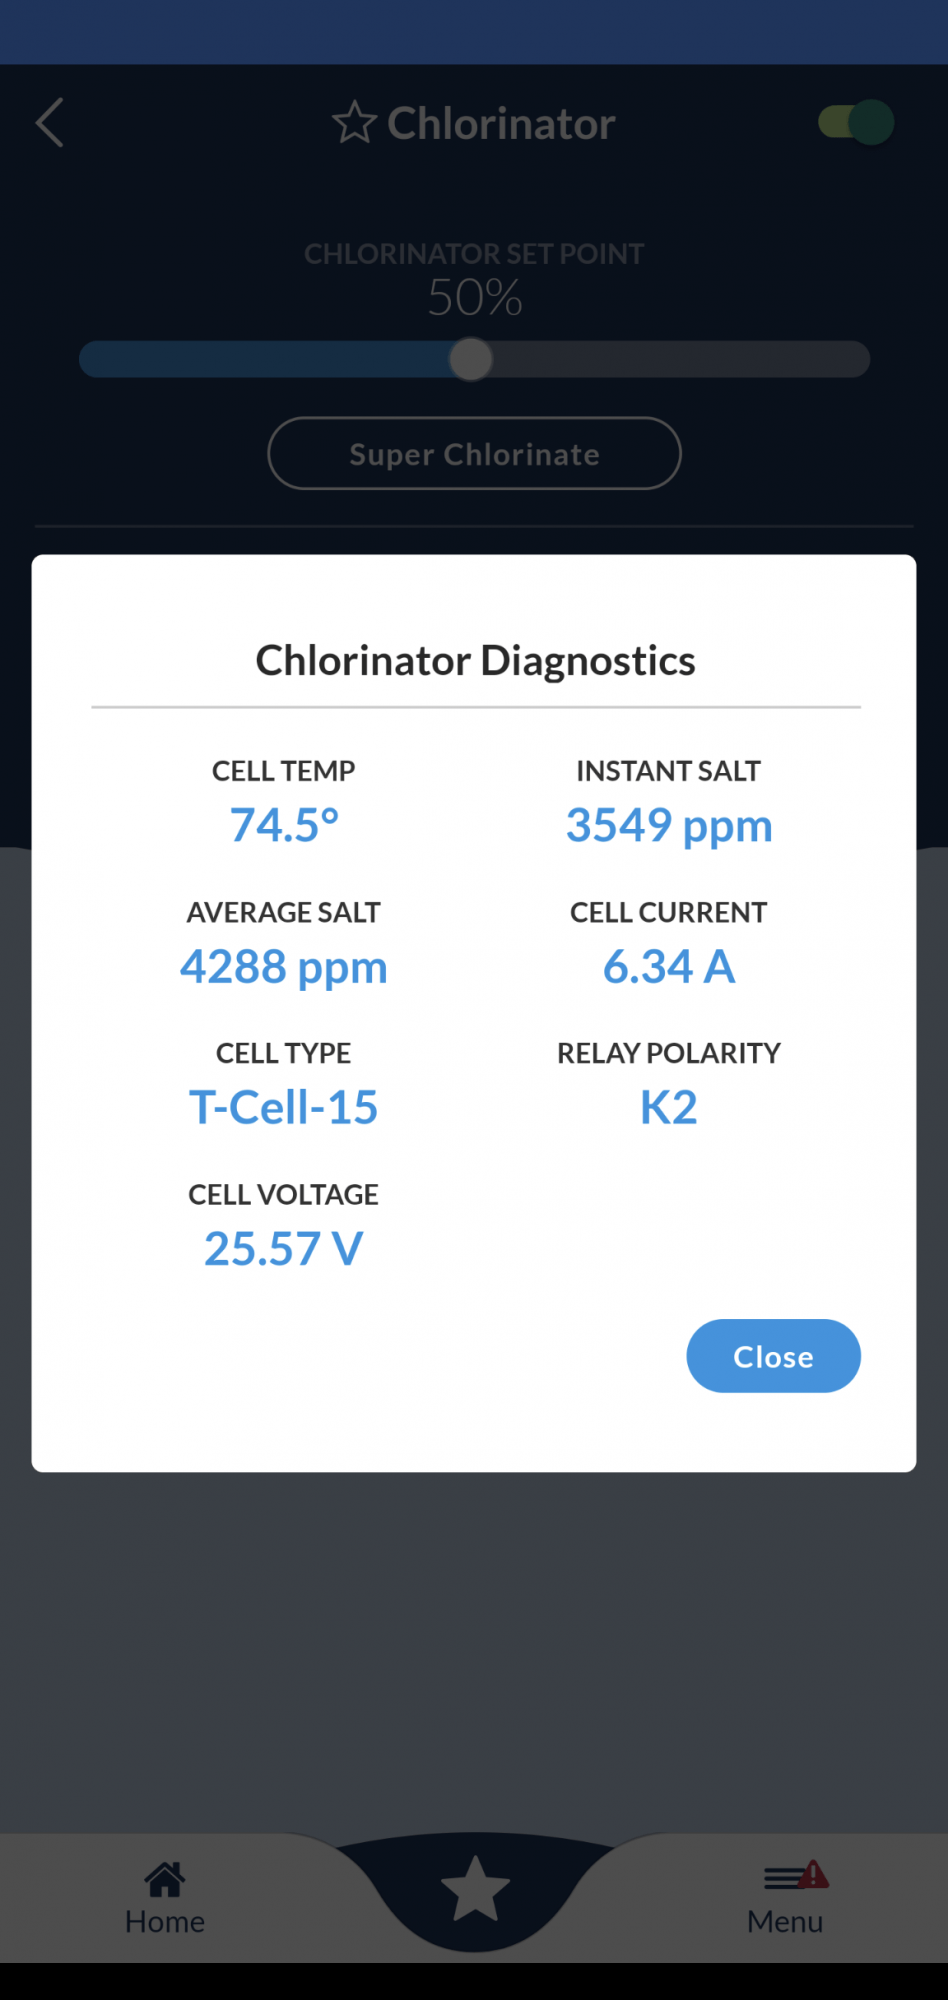This screenshot has width=948, height=2000.
Task: Toggle the Chlorinator power switch
Action: [x=856, y=123]
